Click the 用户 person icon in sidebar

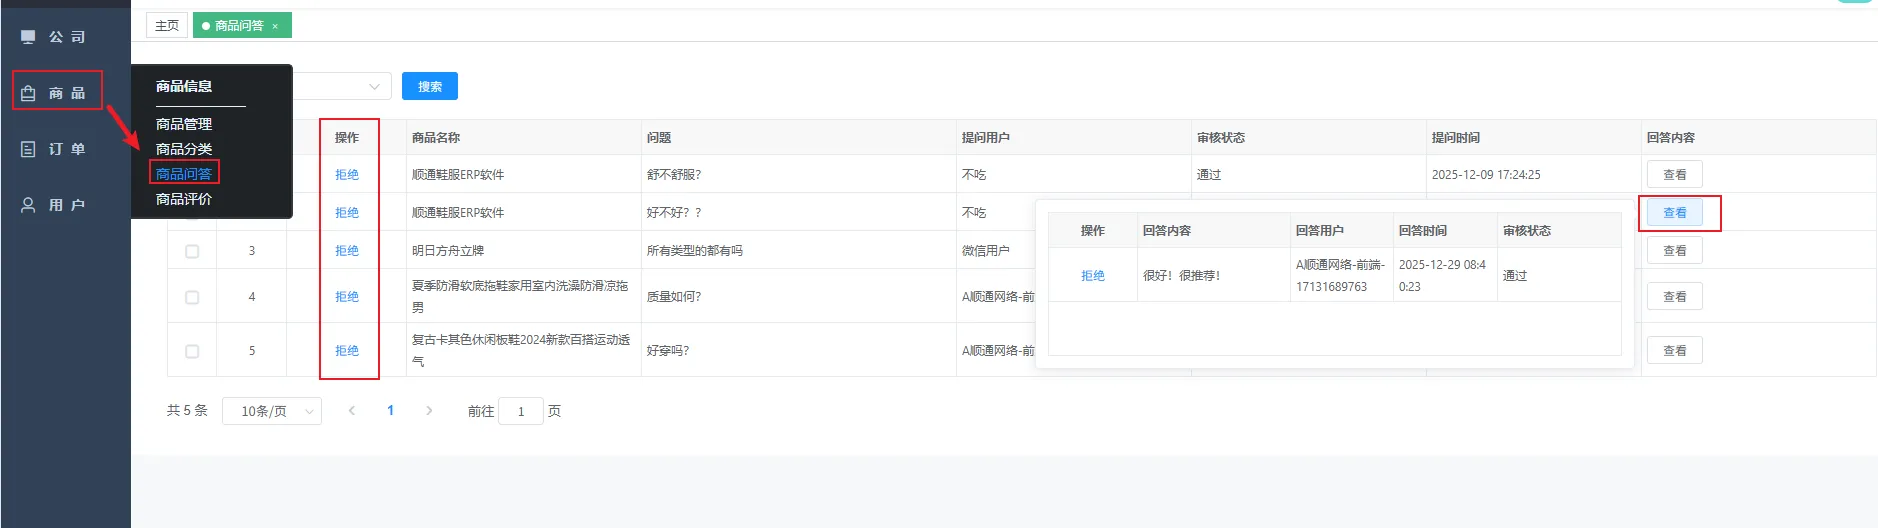tap(28, 205)
